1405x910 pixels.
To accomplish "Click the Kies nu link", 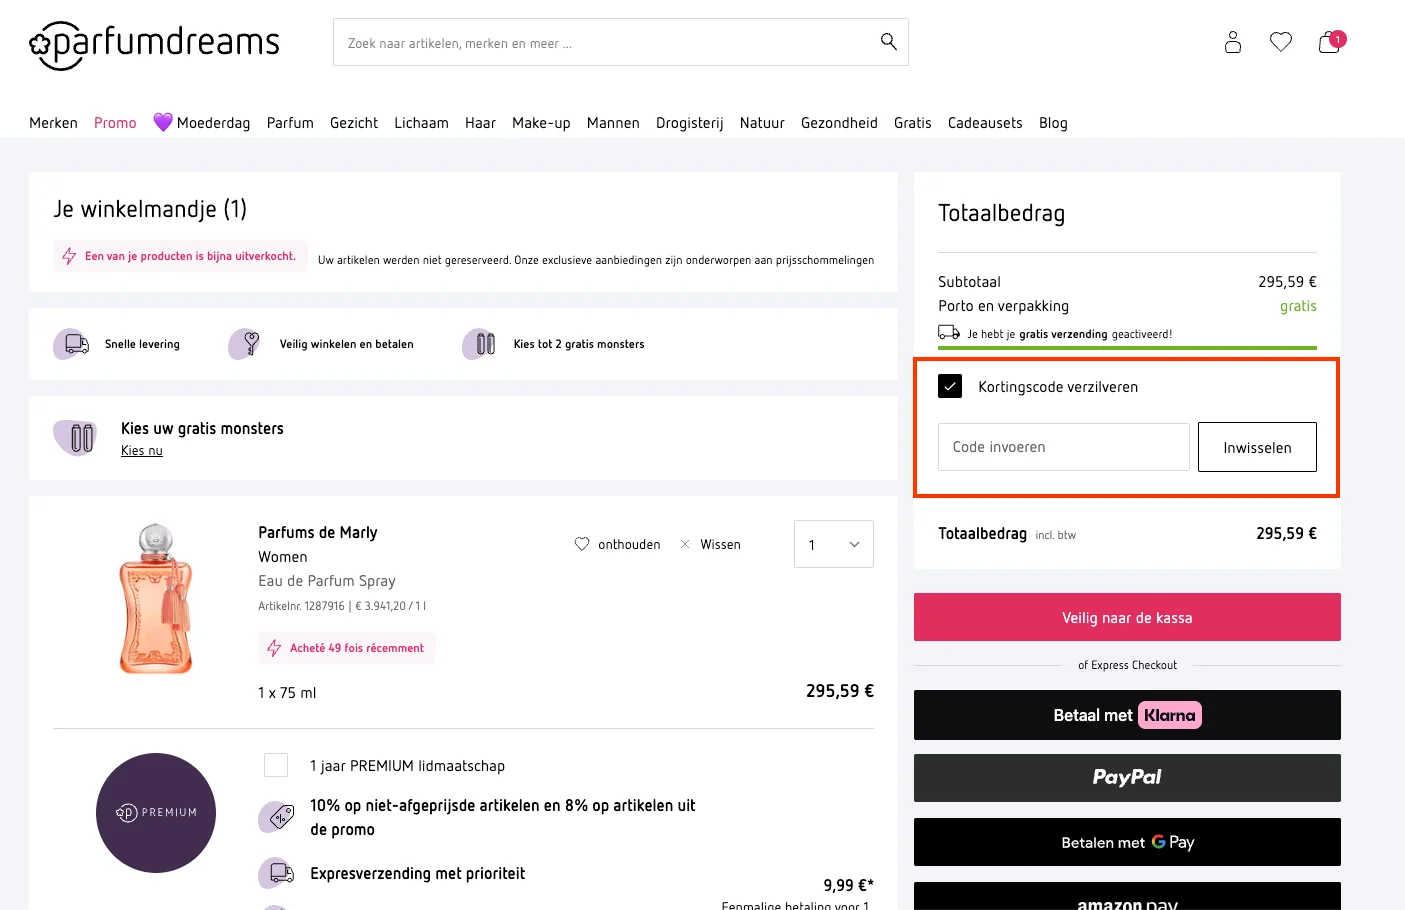I will pos(142,451).
